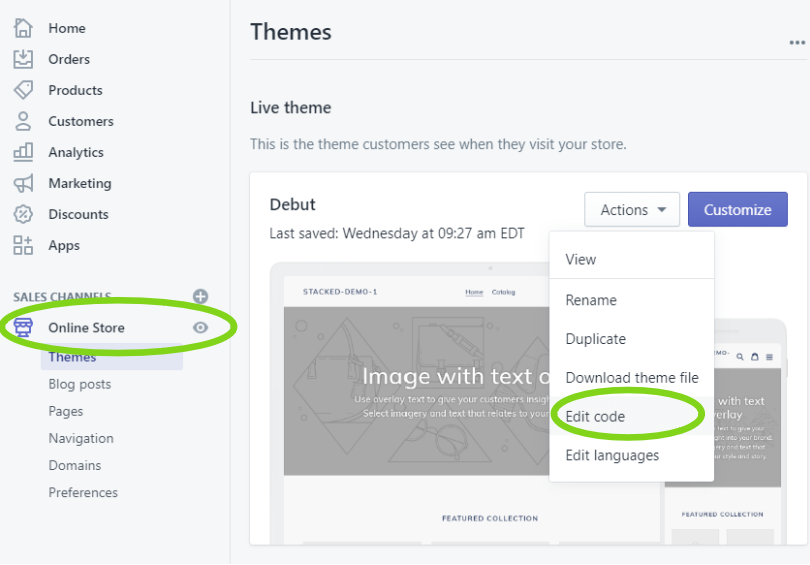This screenshot has height=565, width=810.
Task: Add a sales channel with plus icon
Action: tap(200, 296)
